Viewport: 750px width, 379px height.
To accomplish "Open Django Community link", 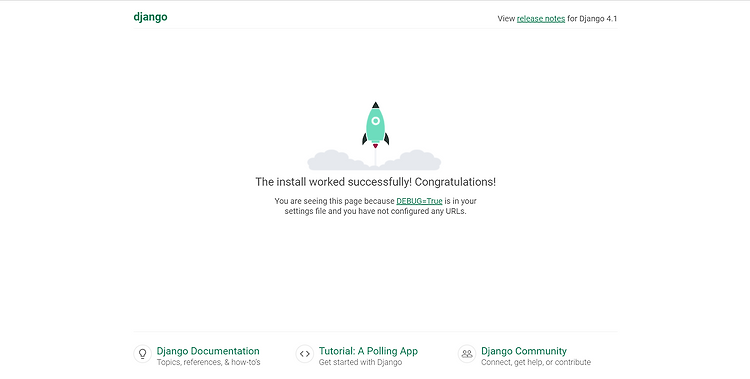I will (524, 351).
